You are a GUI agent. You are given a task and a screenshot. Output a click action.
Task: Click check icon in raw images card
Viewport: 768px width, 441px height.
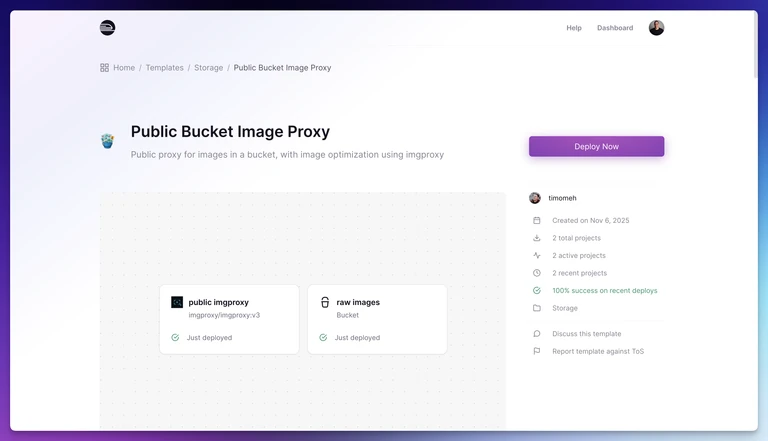tap(323, 338)
